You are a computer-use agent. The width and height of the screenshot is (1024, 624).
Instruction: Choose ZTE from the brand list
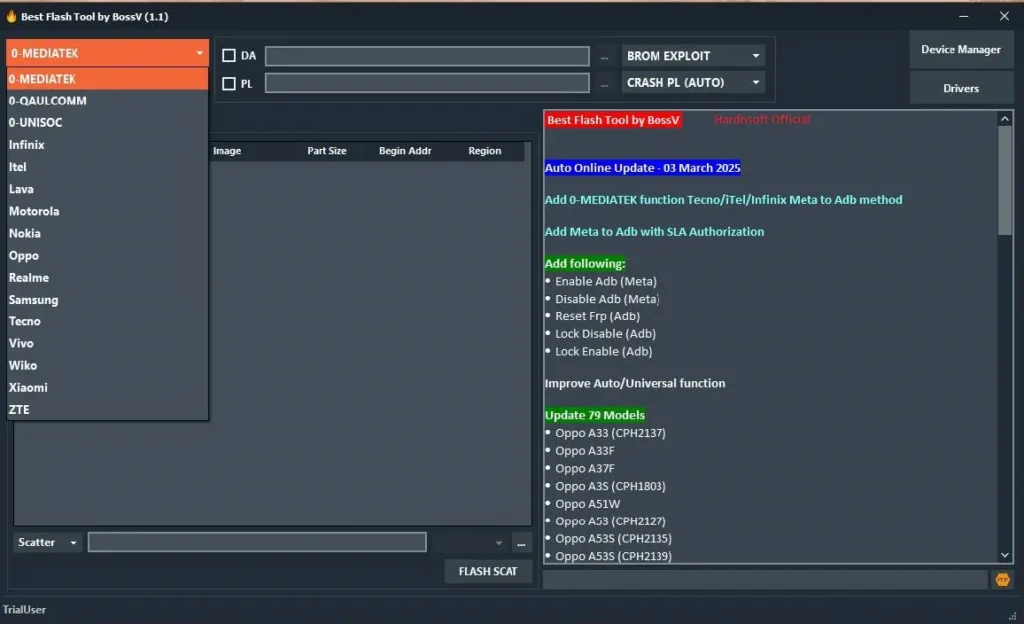[x=107, y=409]
